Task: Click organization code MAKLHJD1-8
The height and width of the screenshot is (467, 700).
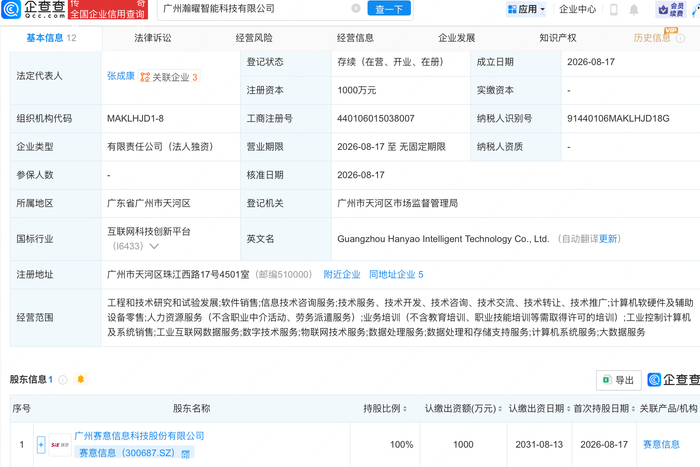Action: click(135, 118)
